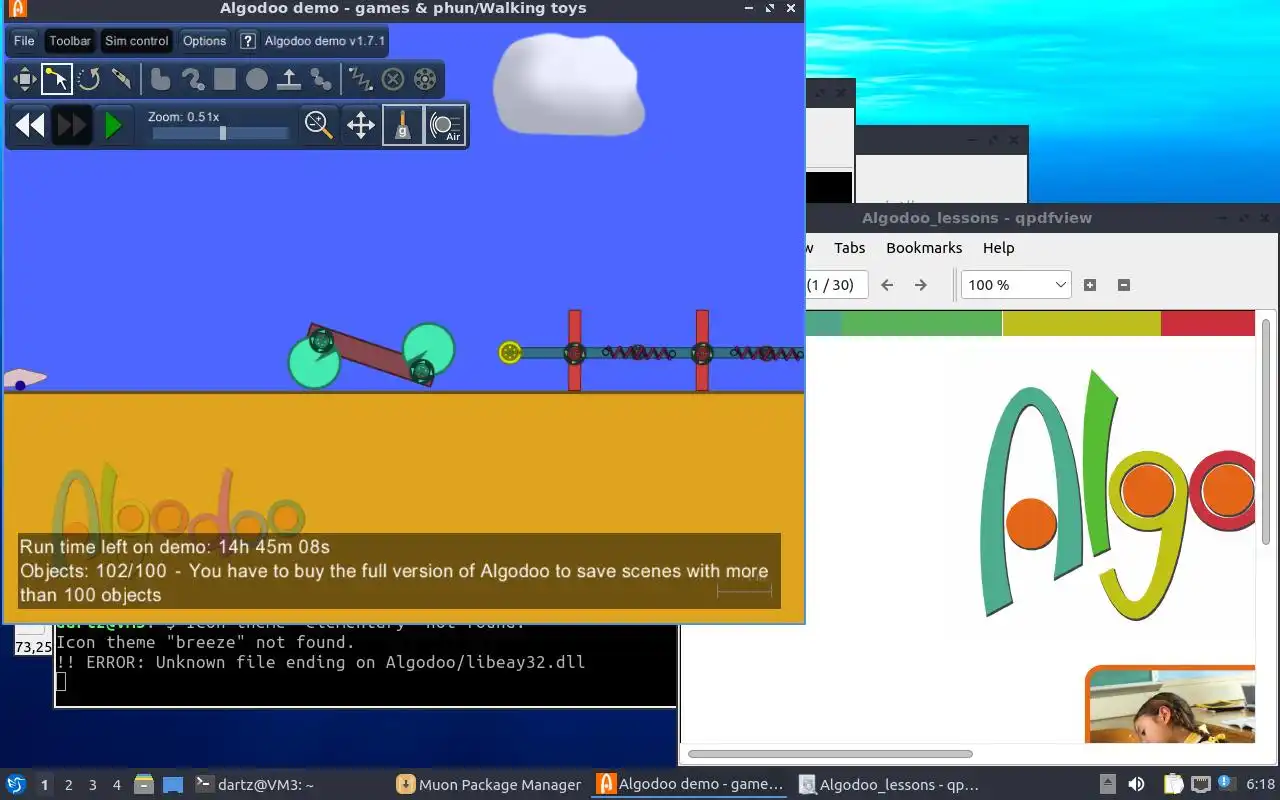Open the Options menu

pos(204,41)
